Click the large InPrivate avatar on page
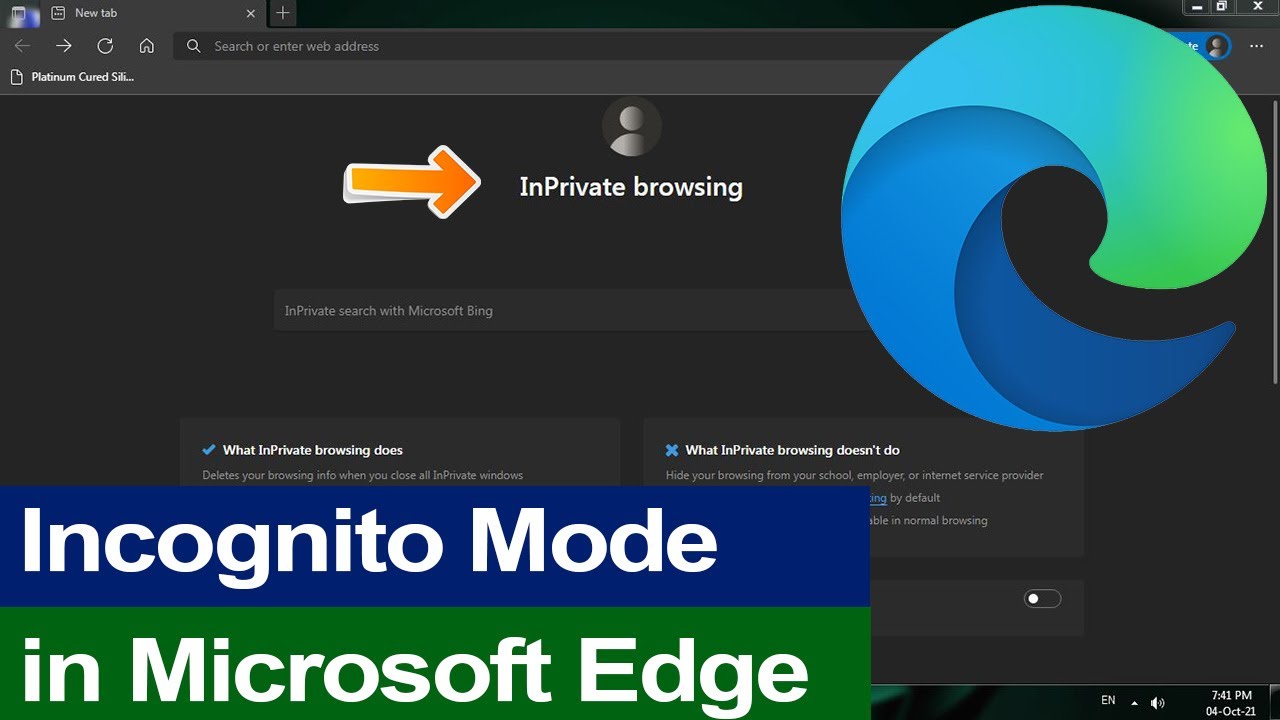 coord(631,127)
